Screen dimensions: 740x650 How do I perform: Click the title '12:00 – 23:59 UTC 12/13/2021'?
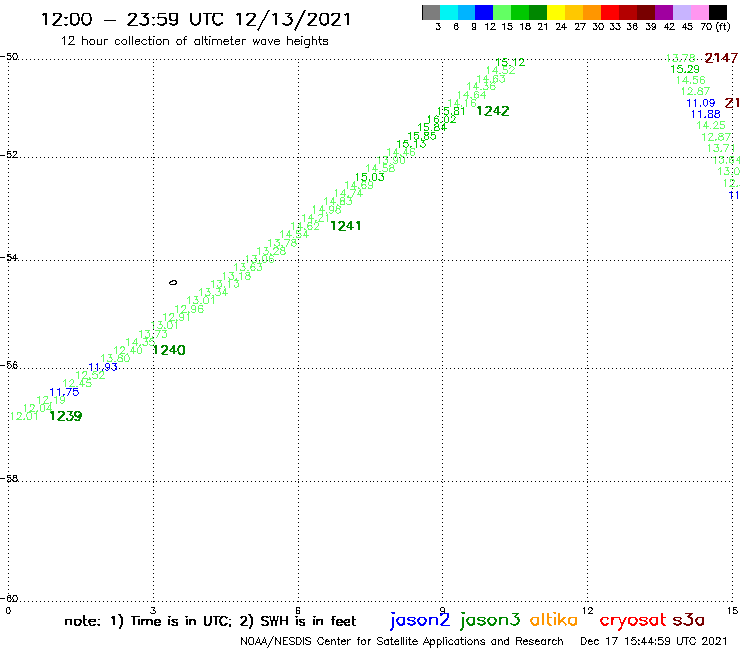click(x=196, y=19)
